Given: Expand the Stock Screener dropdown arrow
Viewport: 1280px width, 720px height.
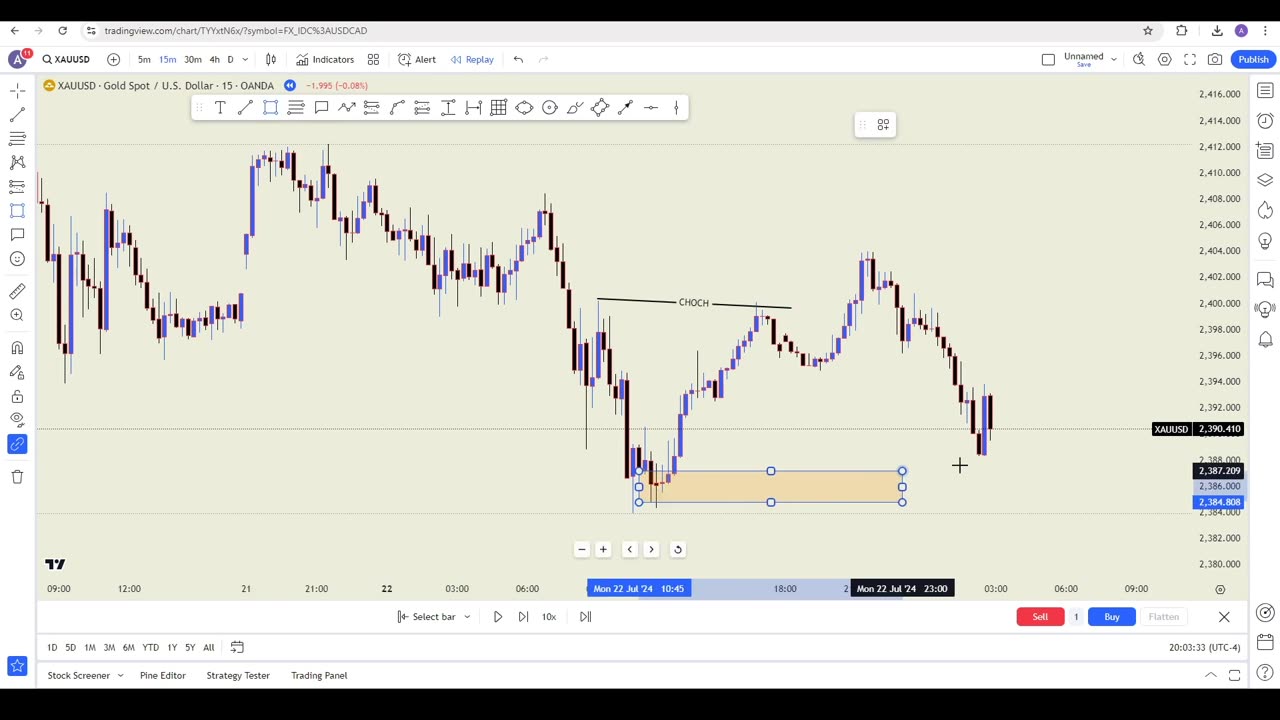Looking at the screenshot, I should 120,675.
